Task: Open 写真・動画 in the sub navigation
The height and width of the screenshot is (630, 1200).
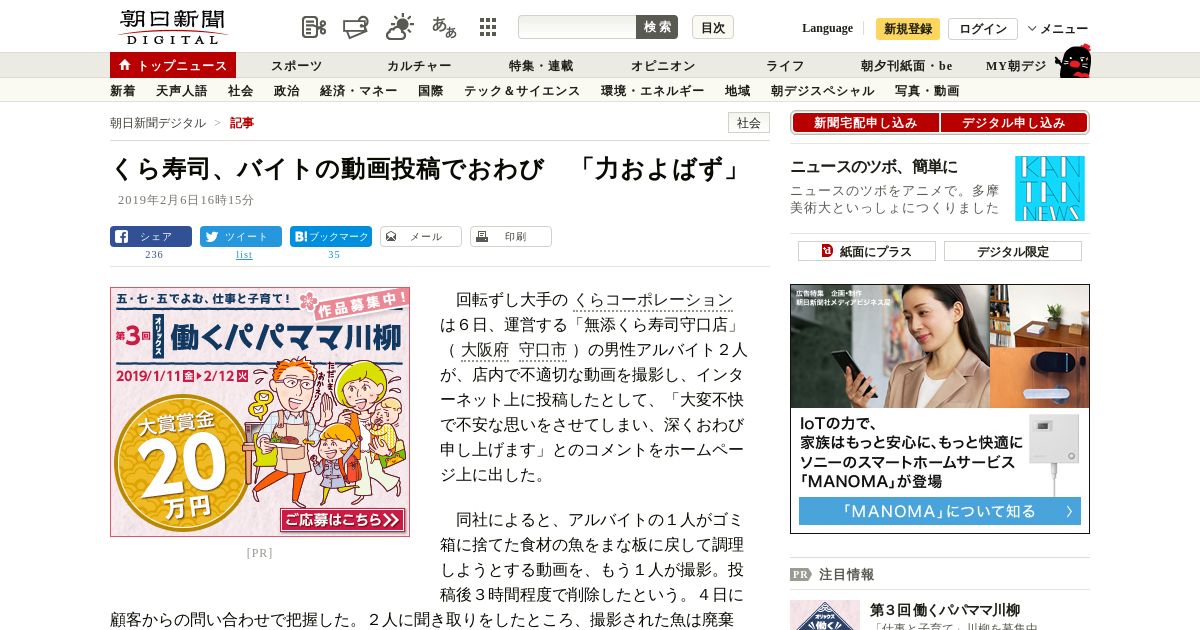Action: click(x=927, y=91)
